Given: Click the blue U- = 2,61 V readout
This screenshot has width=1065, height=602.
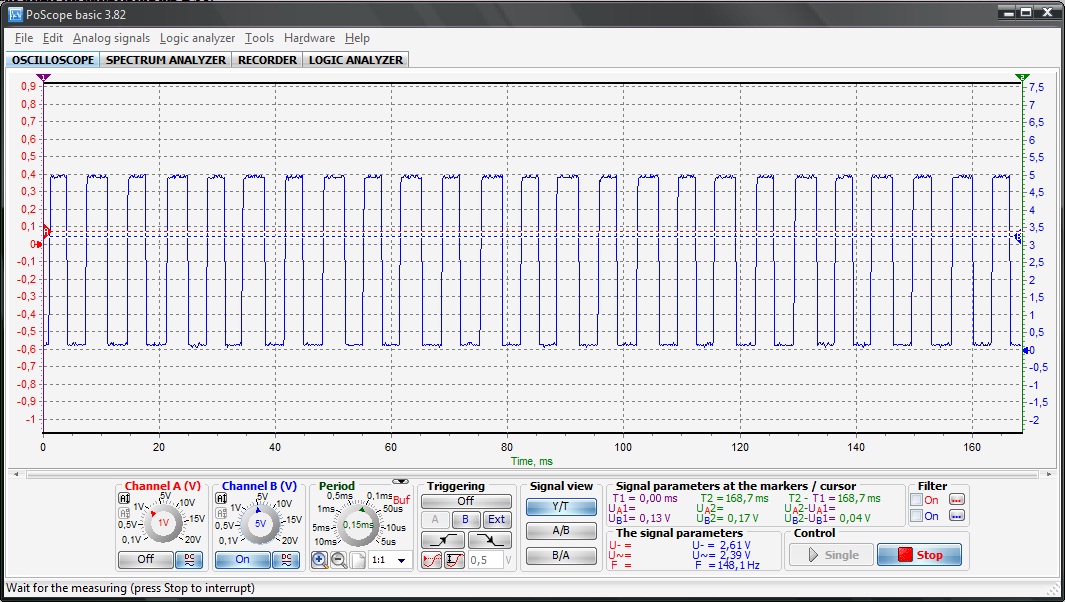Looking at the screenshot, I should coord(721,545).
